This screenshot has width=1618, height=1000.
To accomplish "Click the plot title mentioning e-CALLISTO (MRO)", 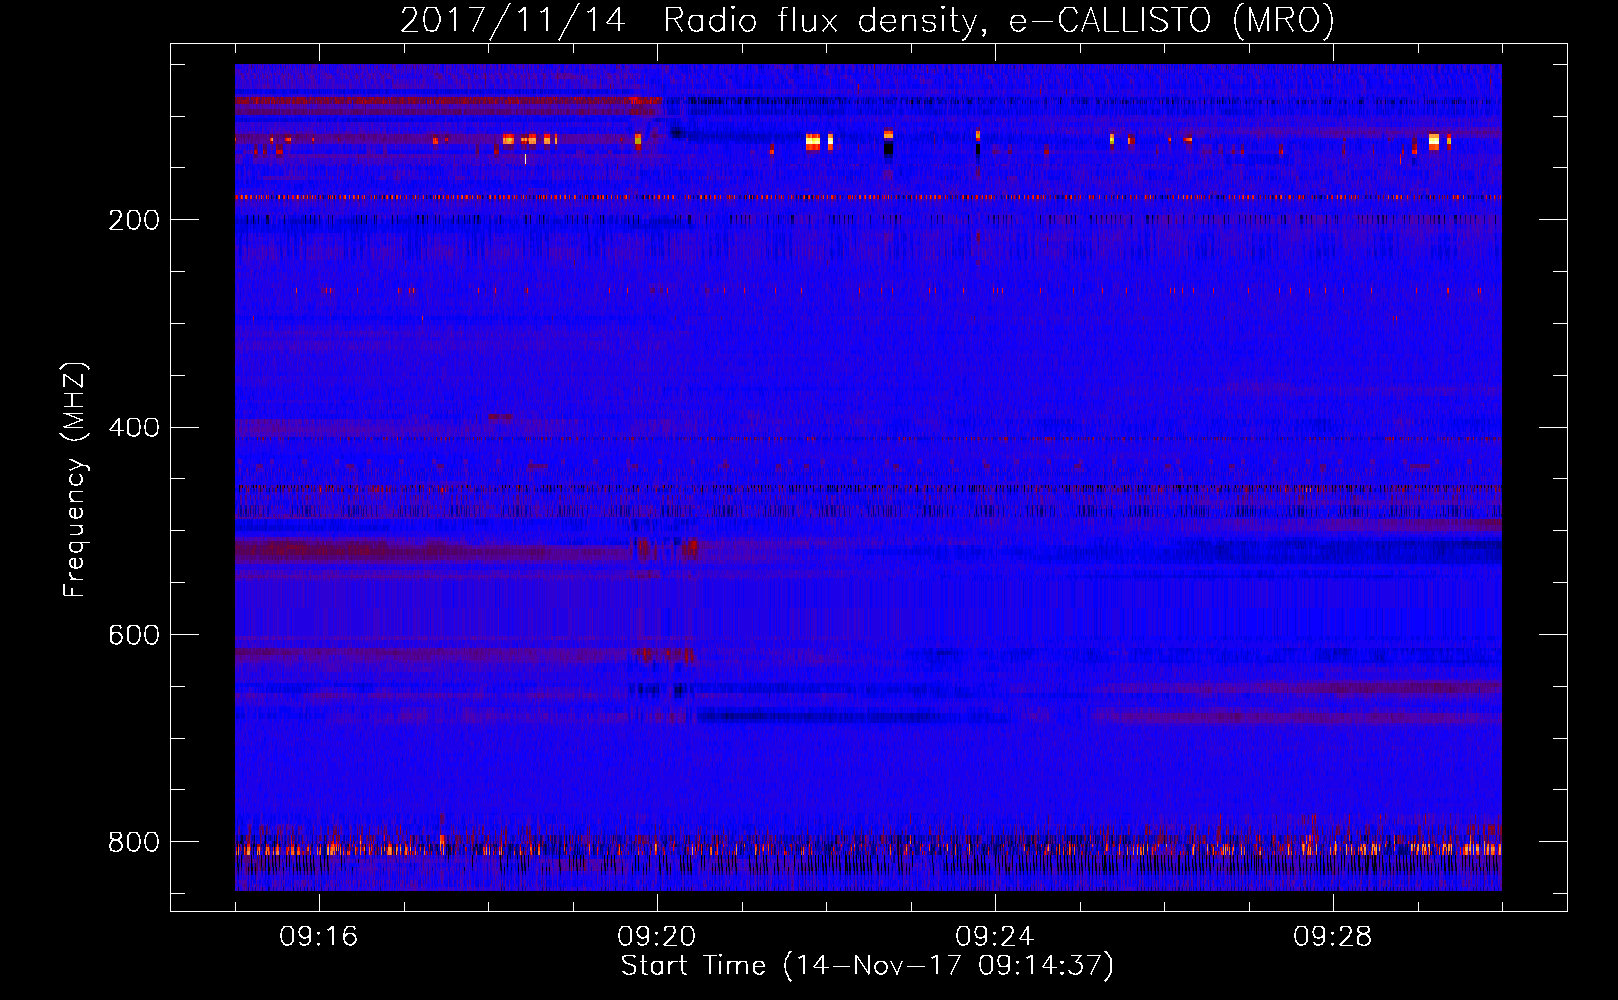I will 867,21.
